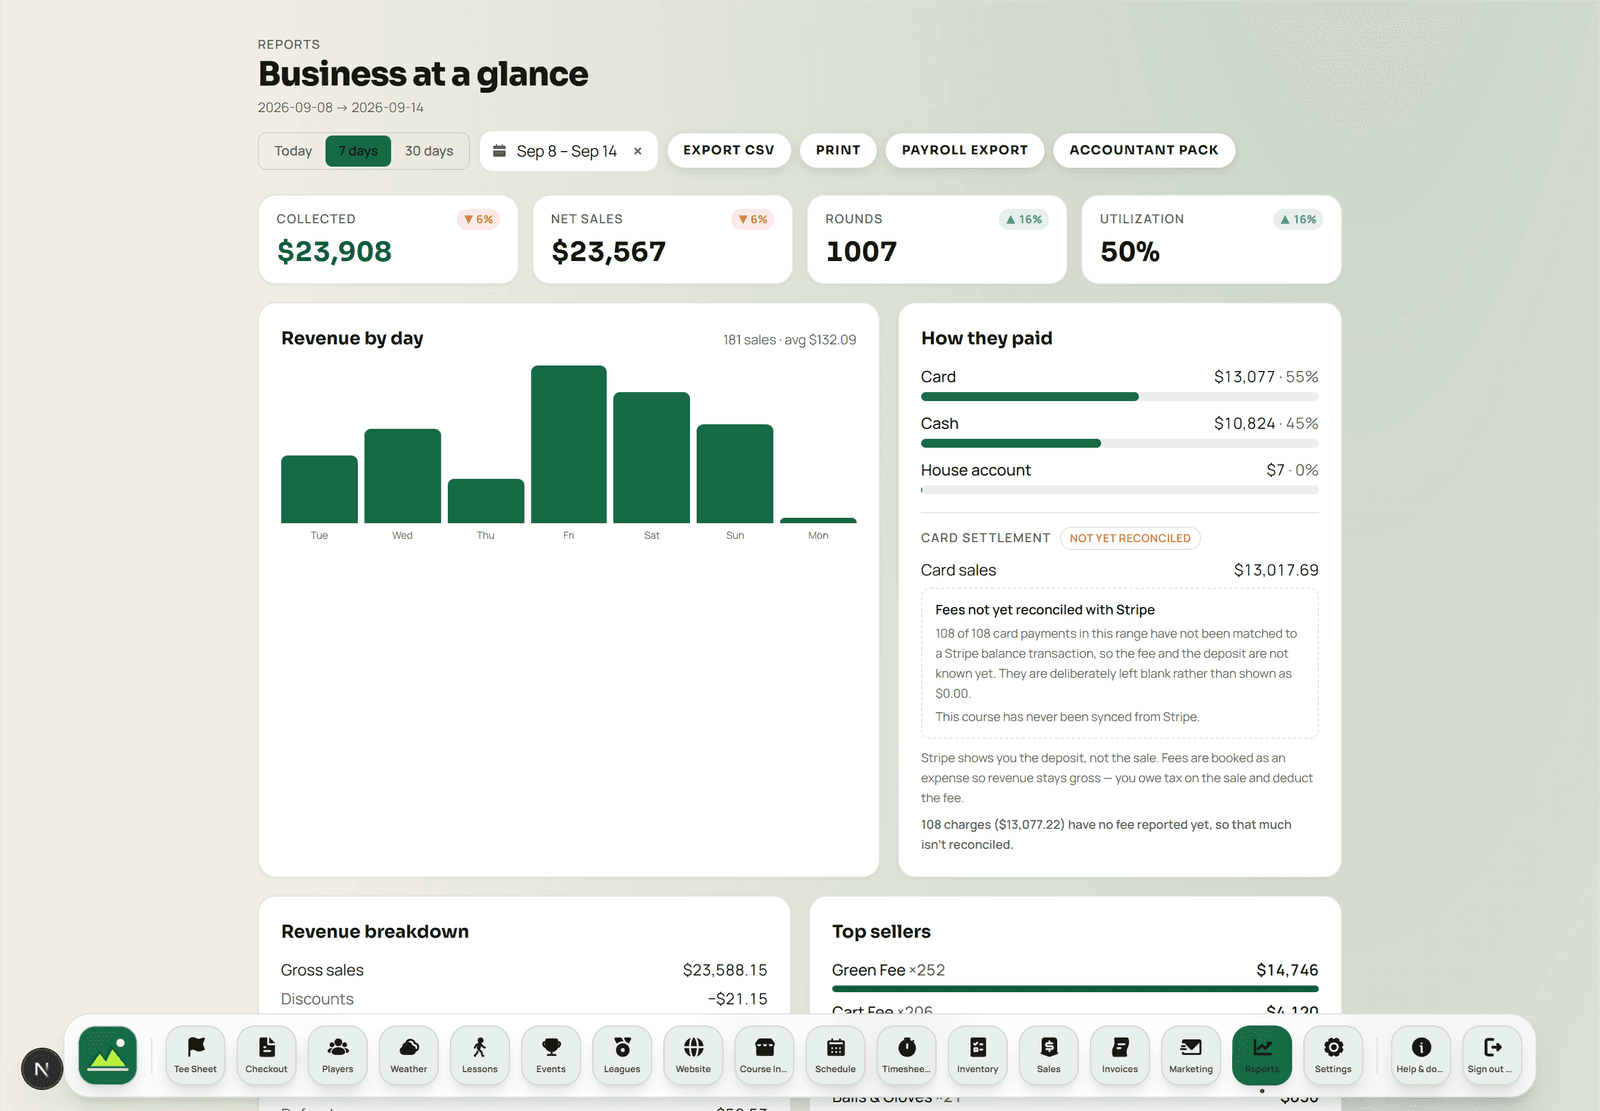Open Help & docs info icon
1600x1111 pixels.
click(x=1420, y=1055)
